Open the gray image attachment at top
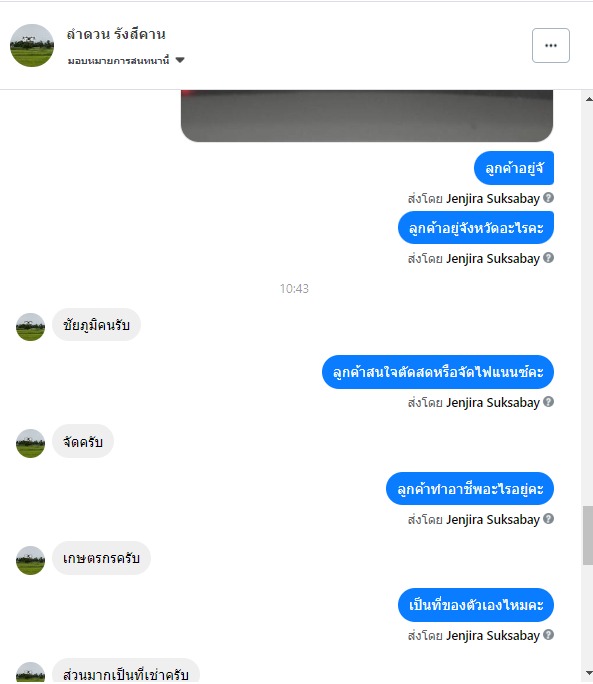The height and width of the screenshot is (684, 593). pyautogui.click(x=367, y=116)
